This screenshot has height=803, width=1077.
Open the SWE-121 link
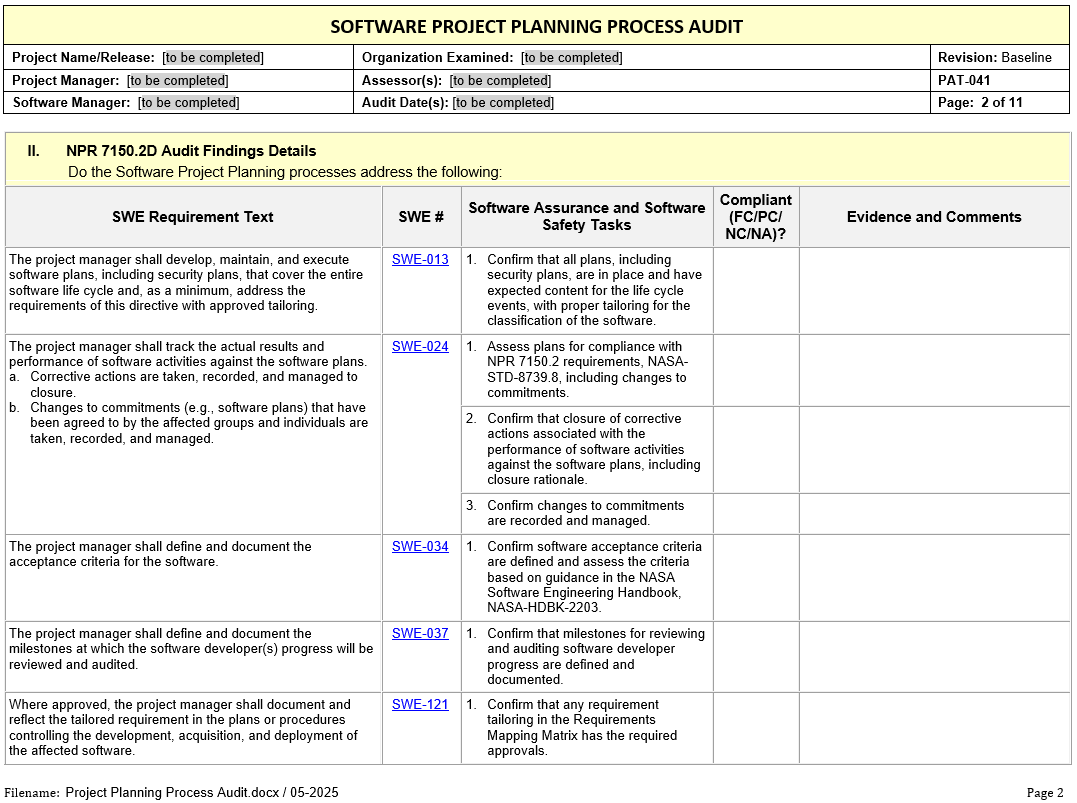(420, 705)
